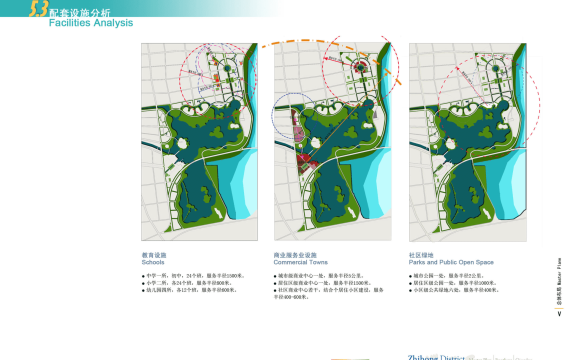The width and height of the screenshot is (570, 360).
Task: Click the Commercial Towns caption title
Action: (300, 259)
